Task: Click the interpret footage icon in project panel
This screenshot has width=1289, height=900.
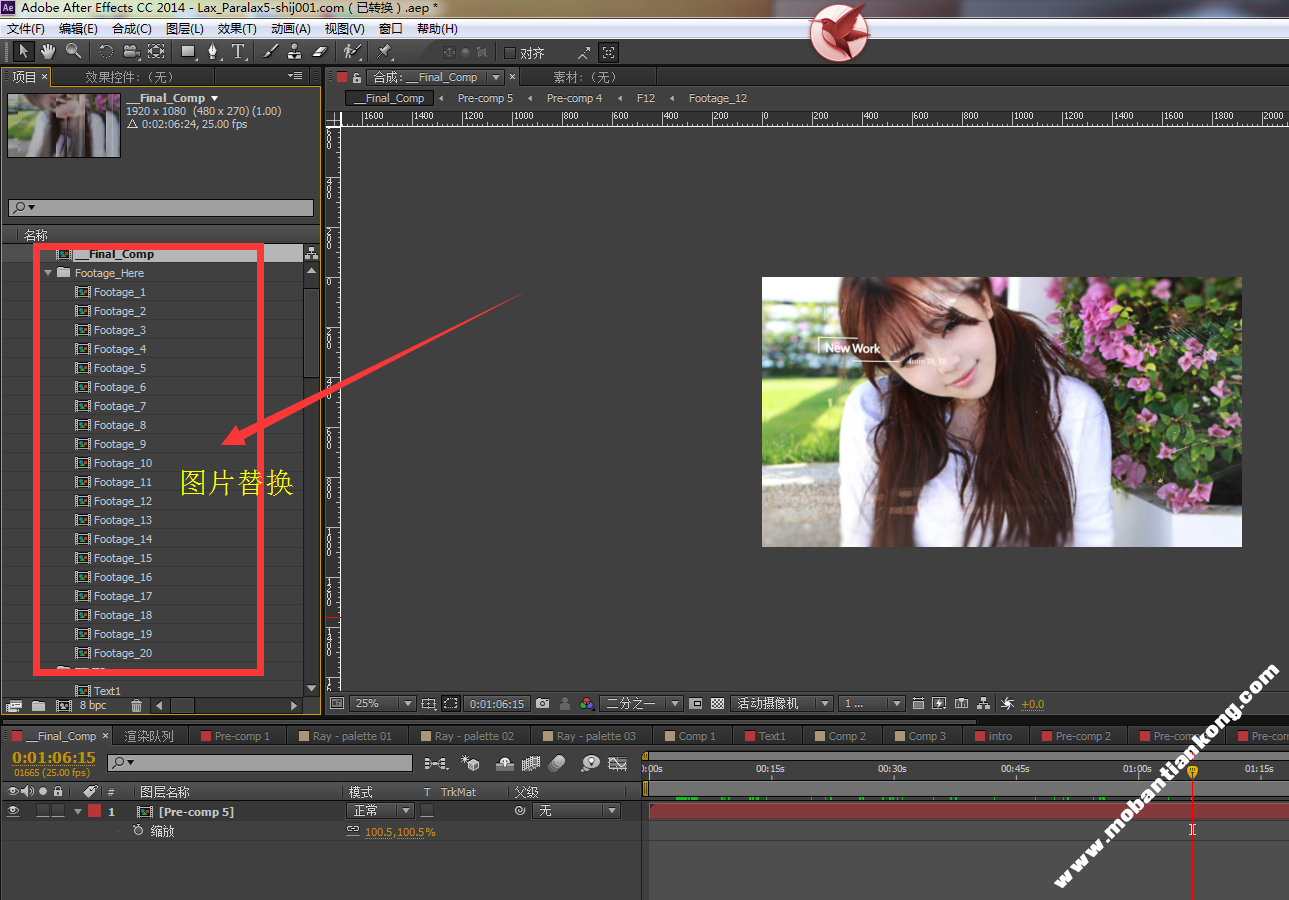Action: [x=14, y=706]
